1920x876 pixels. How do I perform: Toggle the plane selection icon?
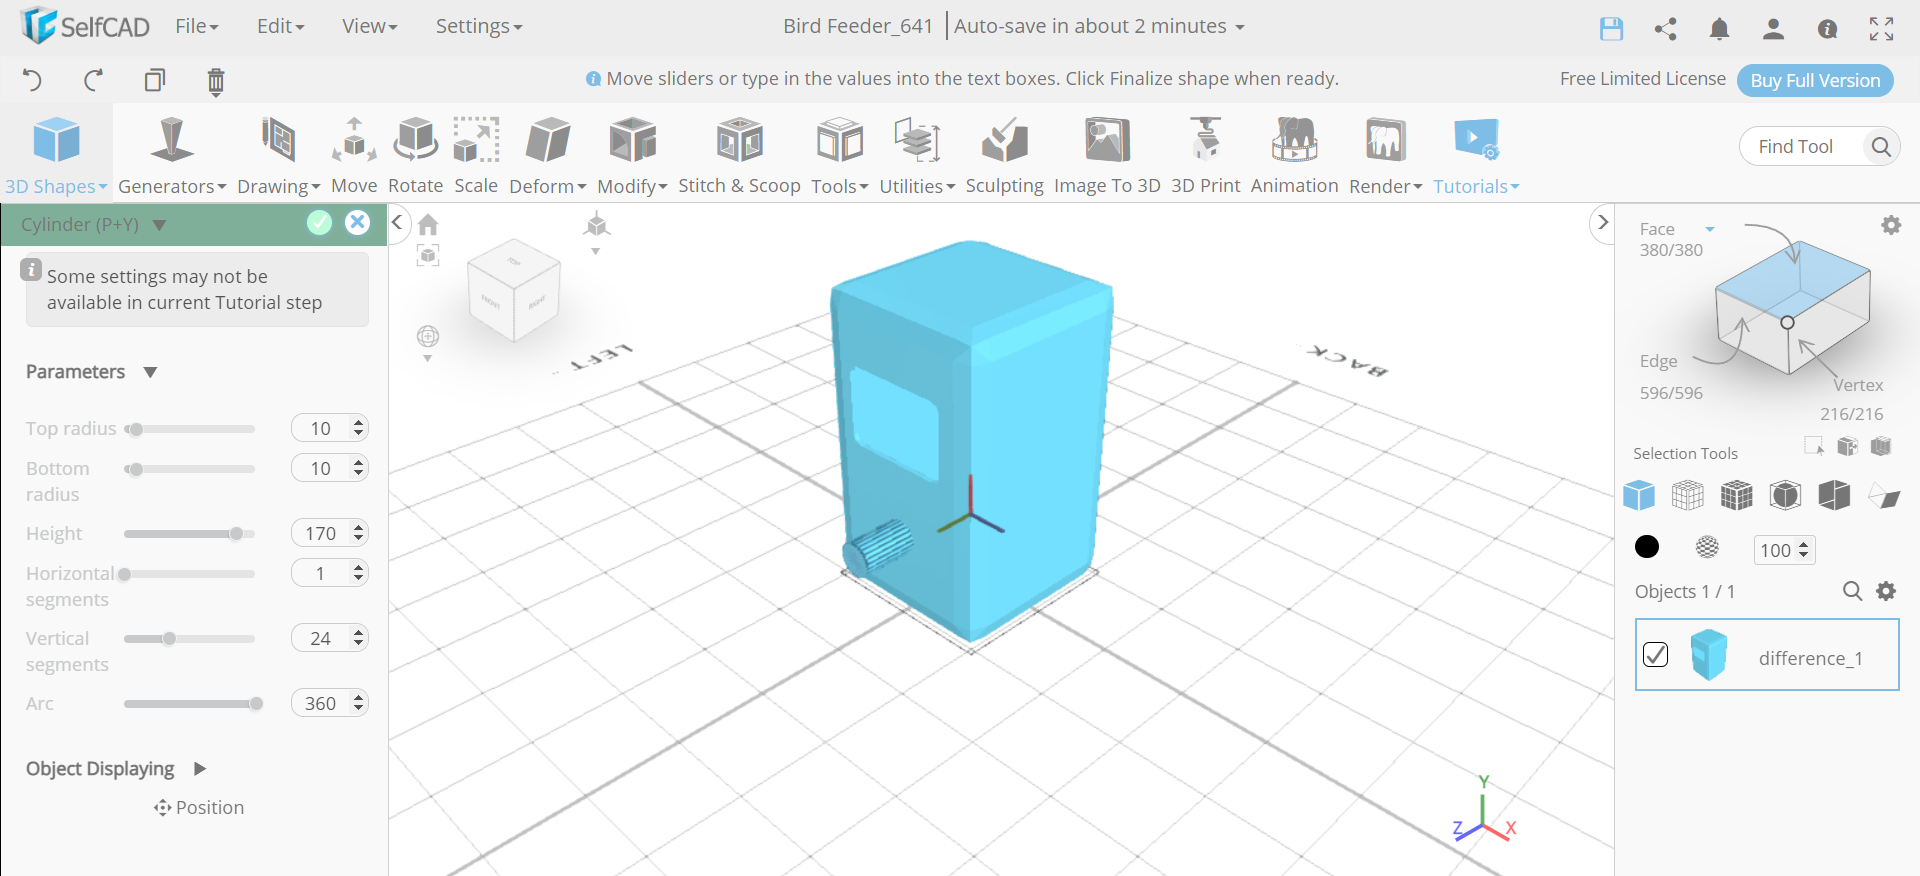click(1884, 496)
